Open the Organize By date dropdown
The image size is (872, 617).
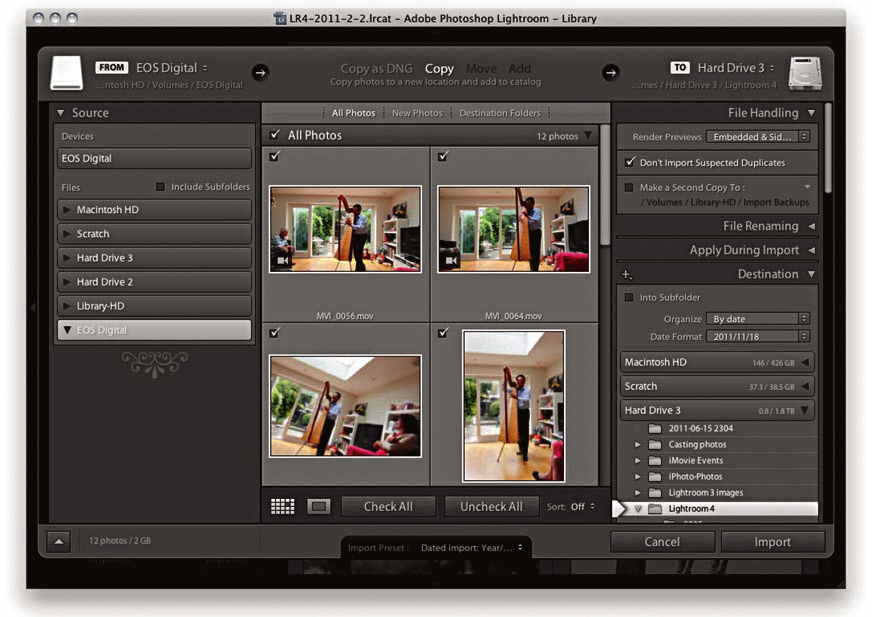(x=757, y=319)
